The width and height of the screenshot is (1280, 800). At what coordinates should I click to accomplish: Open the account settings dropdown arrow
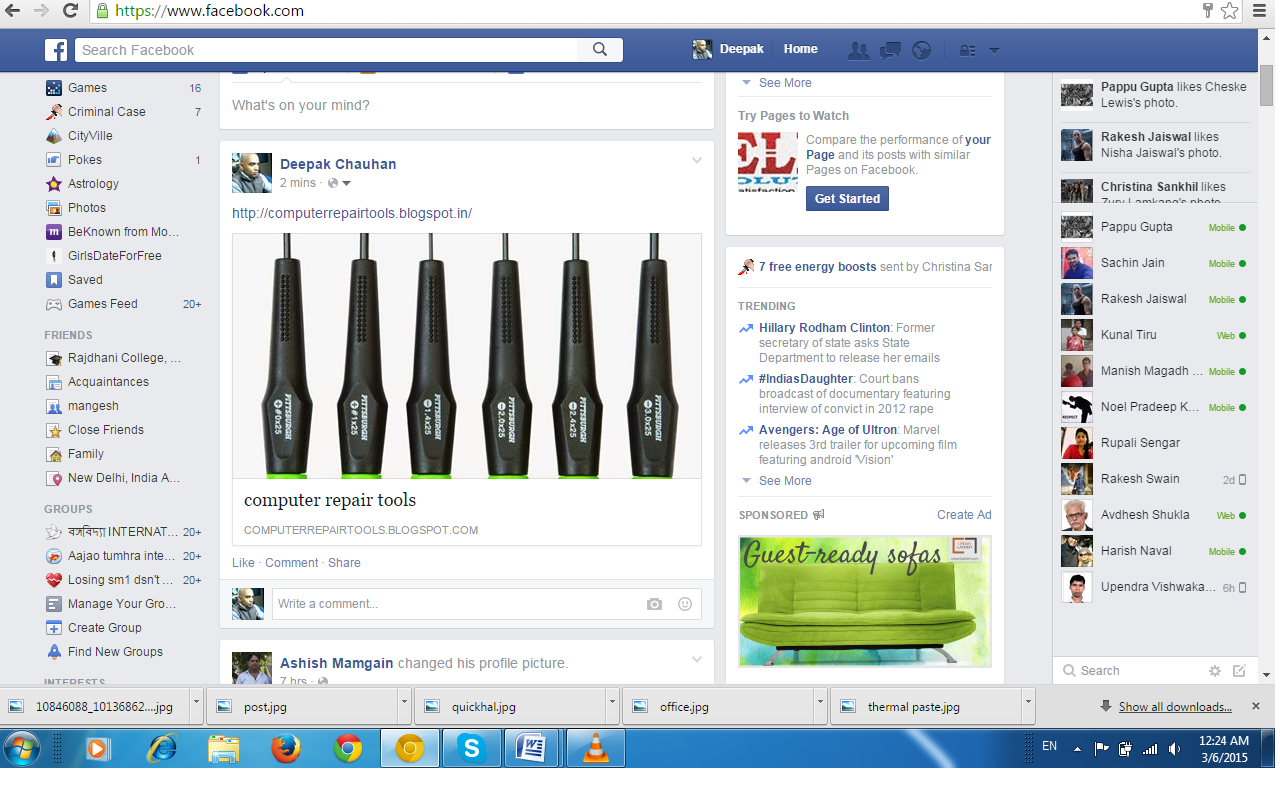[x=993, y=49]
